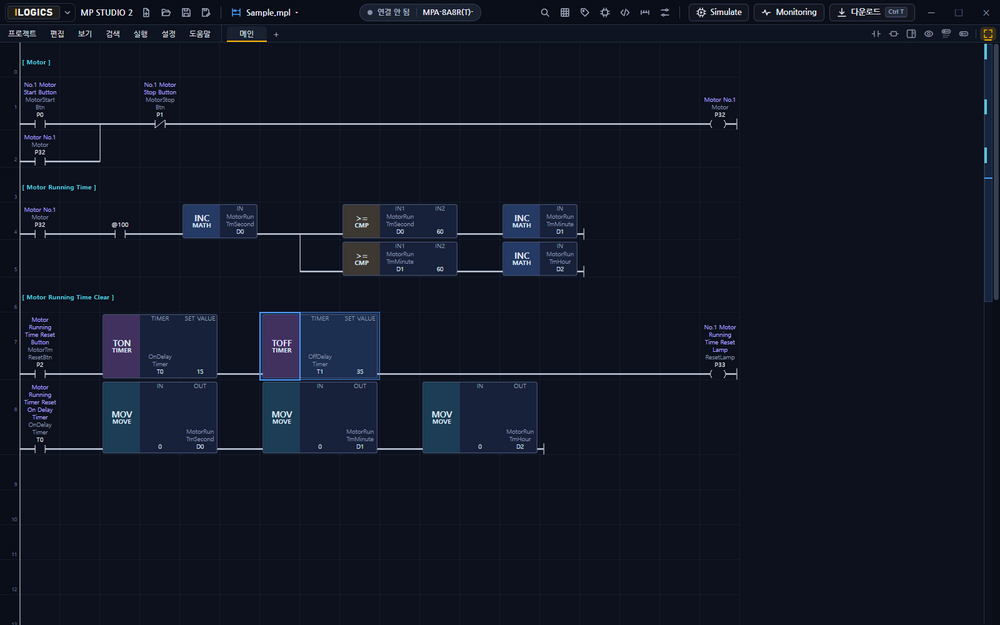
Task: Click the Save As icon with pencil
Action: click(x=206, y=12)
